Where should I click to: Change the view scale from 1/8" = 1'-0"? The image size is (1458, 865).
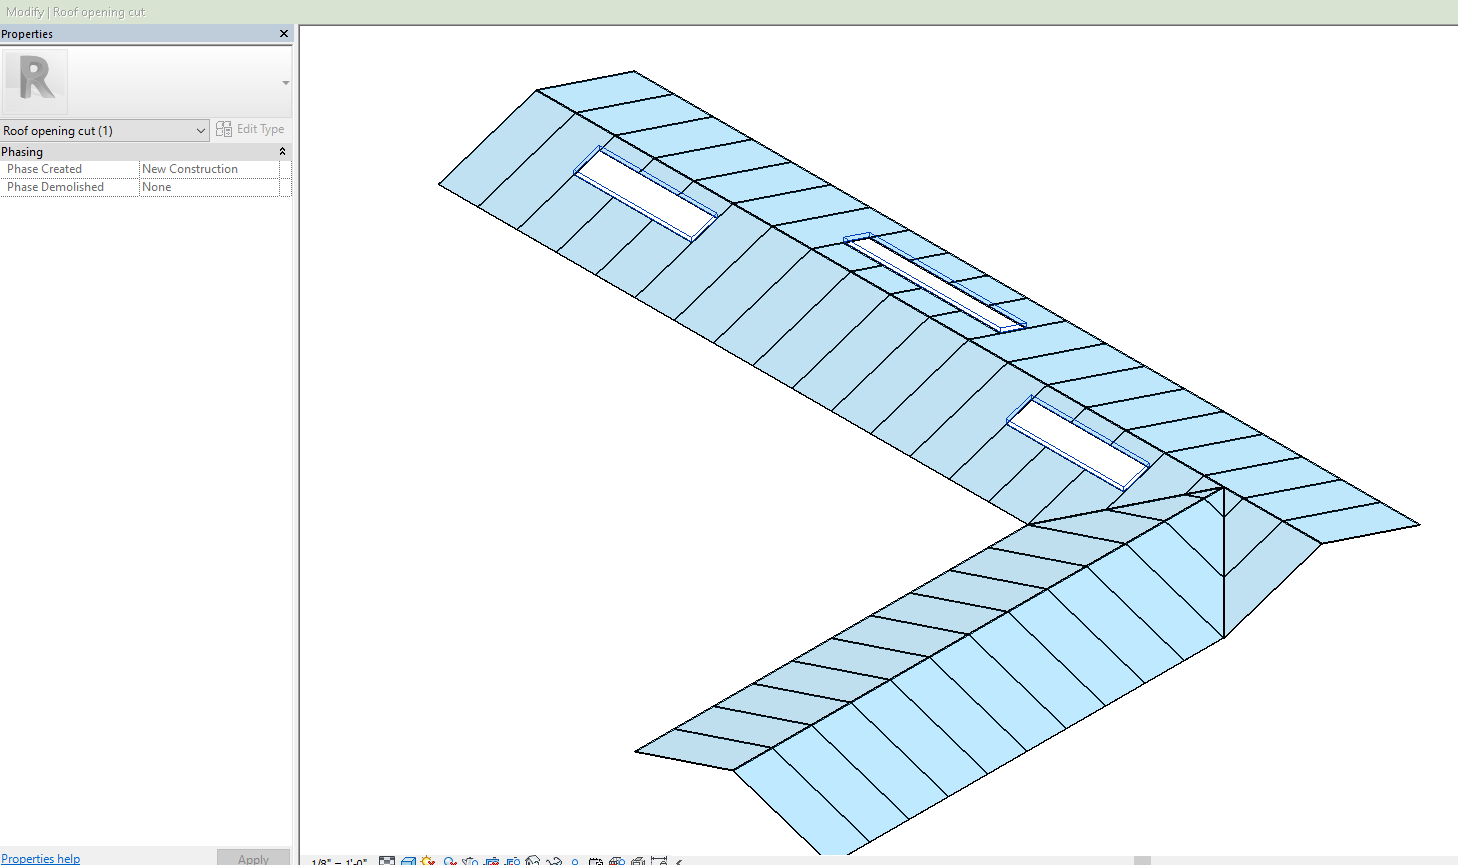click(337, 859)
